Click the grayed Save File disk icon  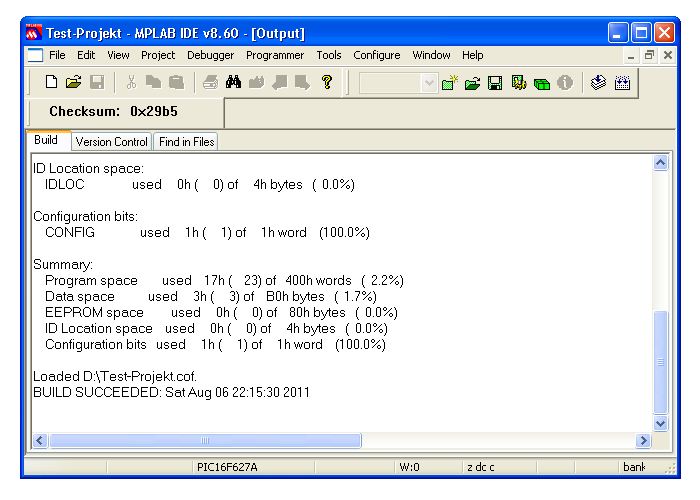tap(97, 82)
